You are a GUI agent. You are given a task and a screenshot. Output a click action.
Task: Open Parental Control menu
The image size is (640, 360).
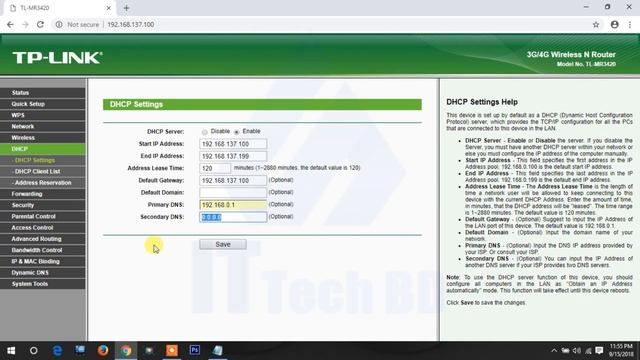pos(43,216)
